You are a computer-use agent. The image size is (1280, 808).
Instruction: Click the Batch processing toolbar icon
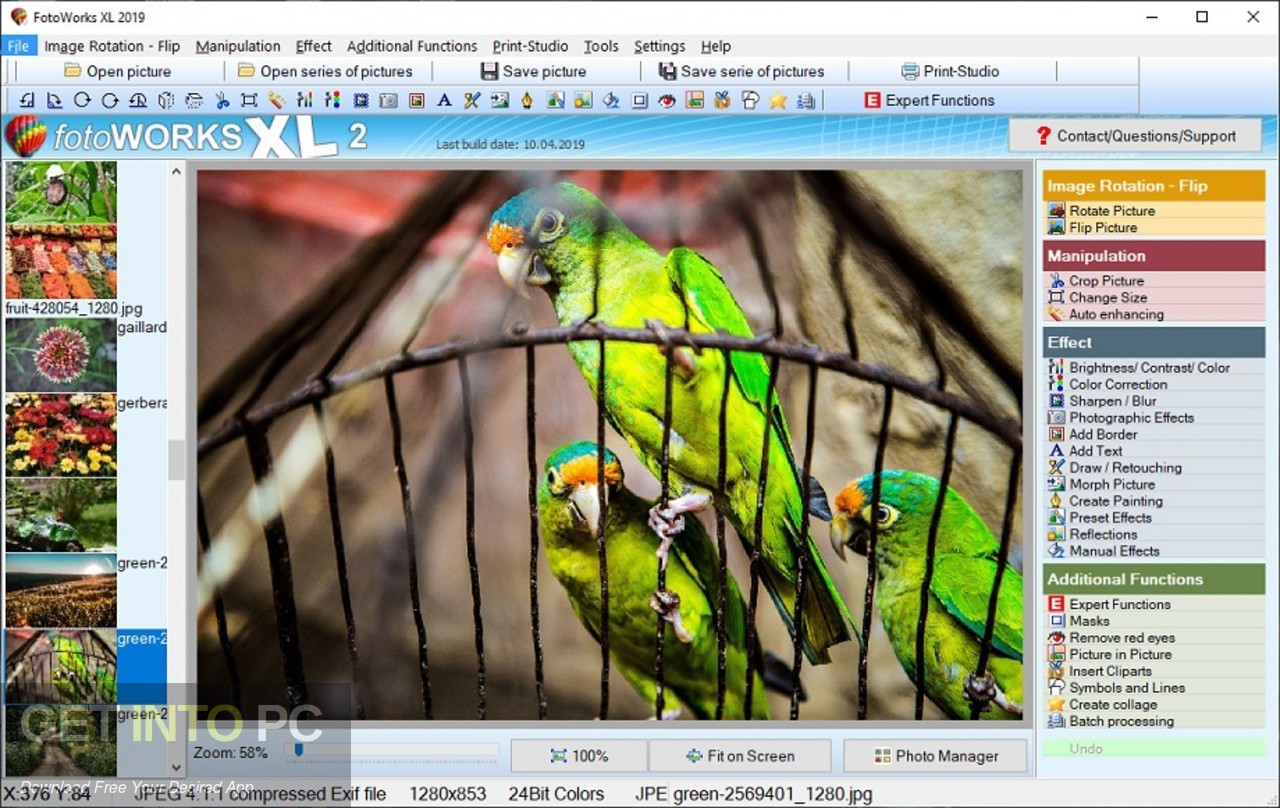806,100
